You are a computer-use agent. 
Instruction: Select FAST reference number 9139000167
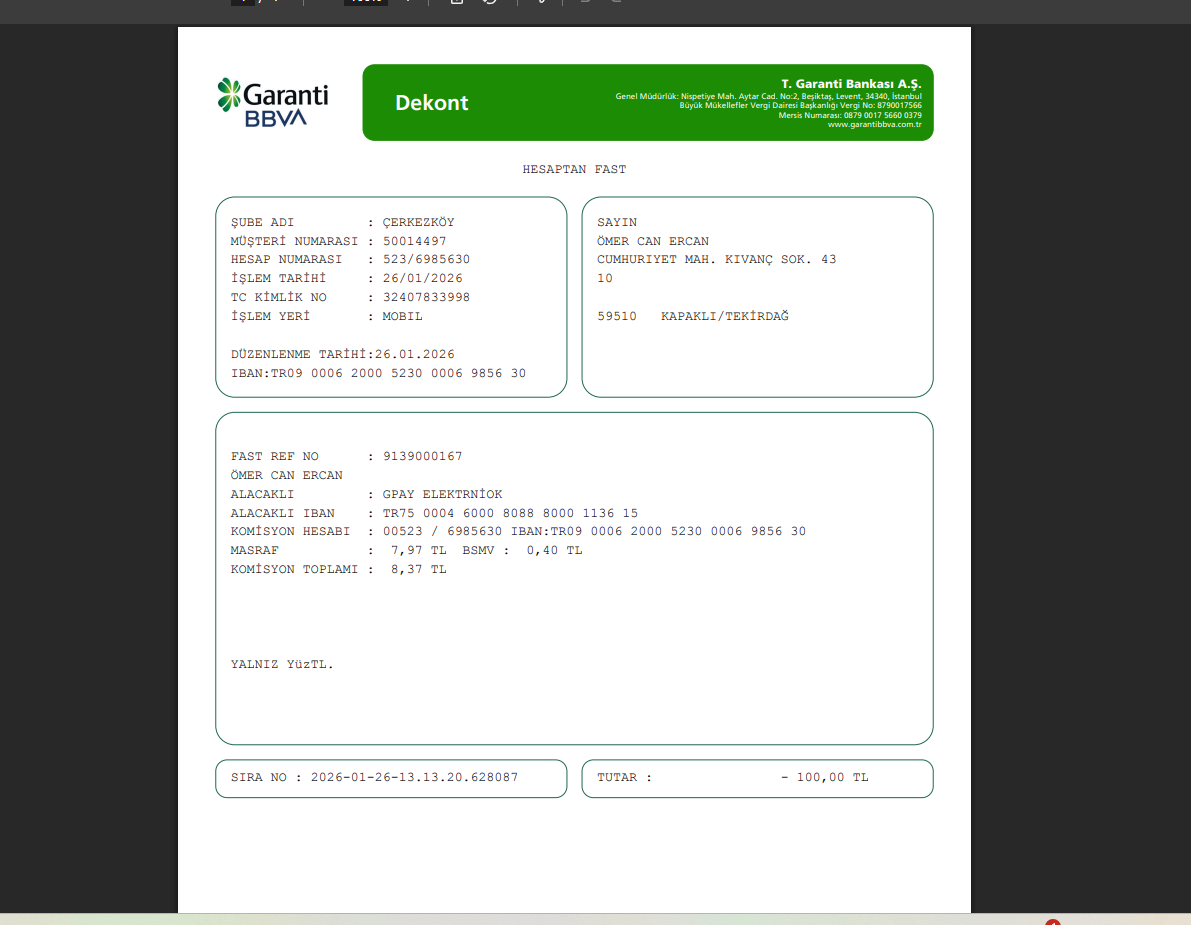pyautogui.click(x=422, y=456)
